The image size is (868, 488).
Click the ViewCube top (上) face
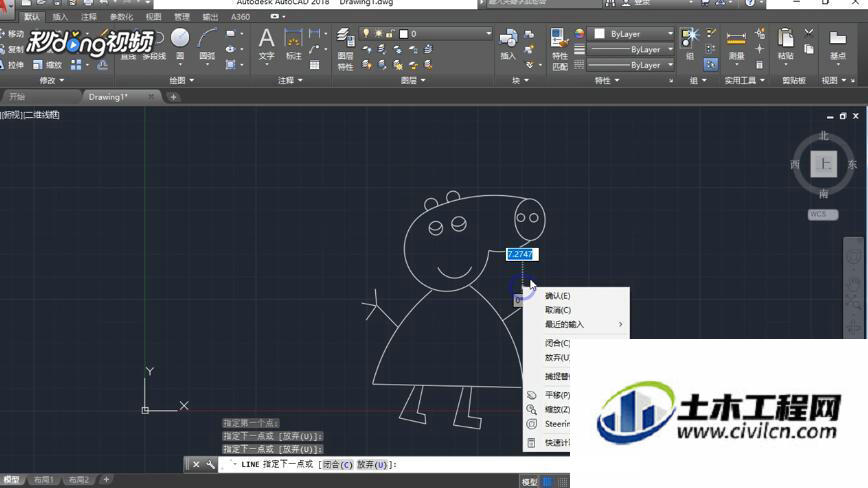click(824, 164)
